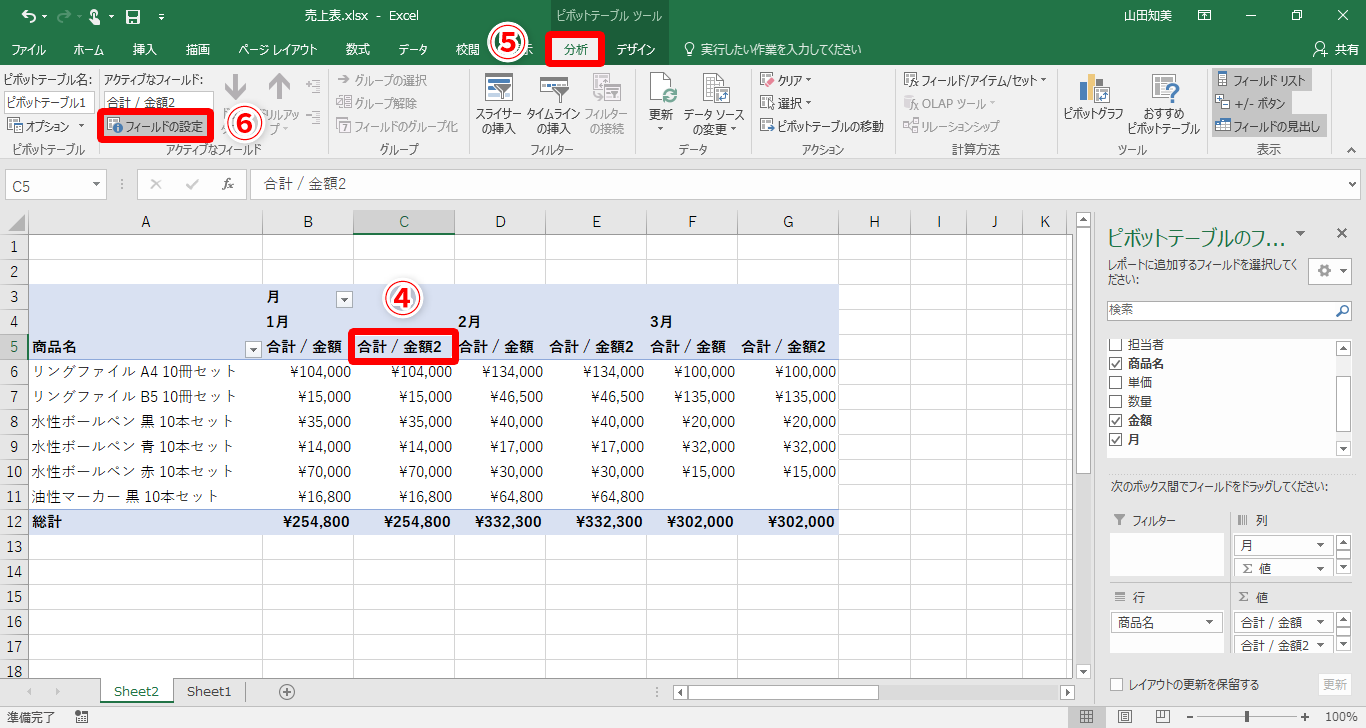
Task: Enable レイアウトの更新を保留する checkbox
Action: coord(1117,685)
